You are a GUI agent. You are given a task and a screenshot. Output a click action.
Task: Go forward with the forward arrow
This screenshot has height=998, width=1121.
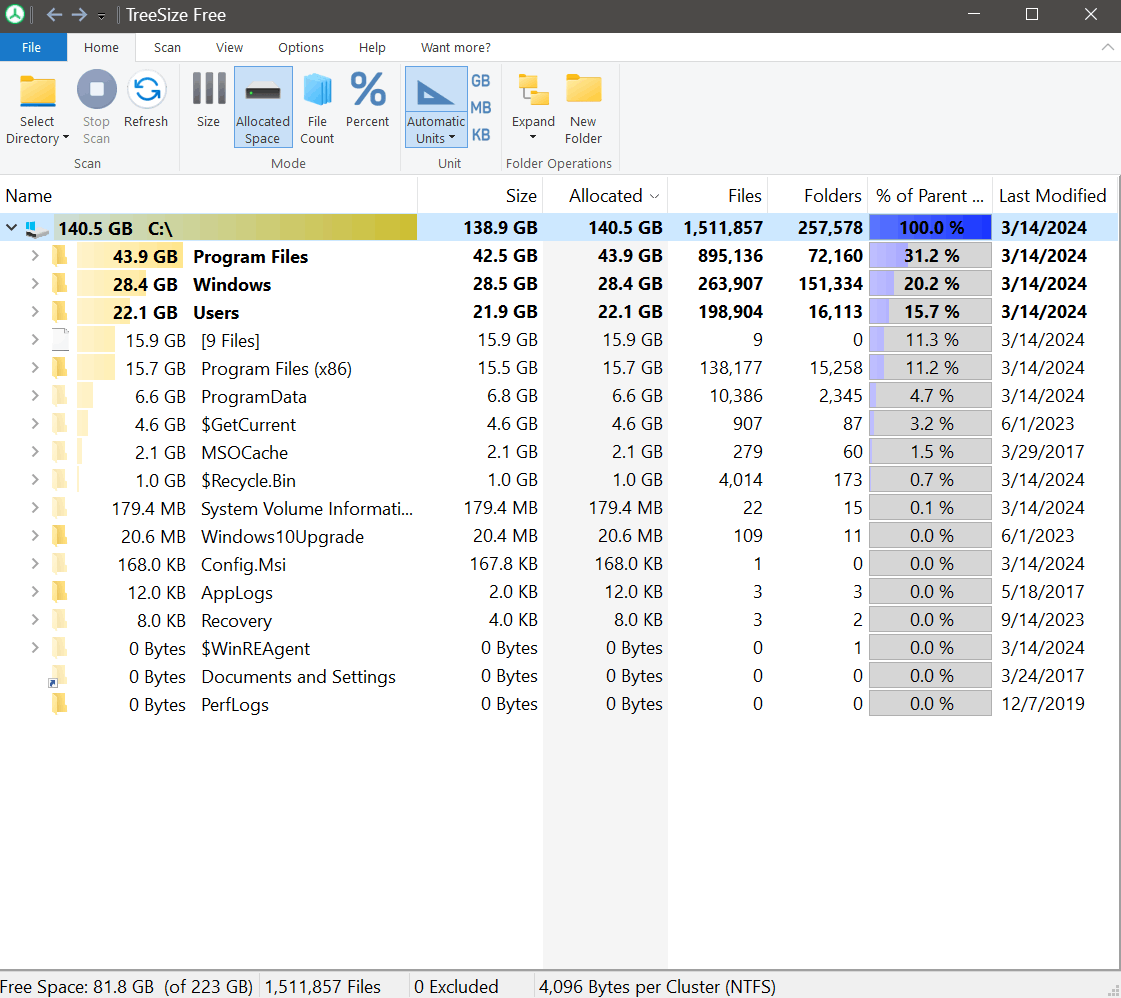pyautogui.click(x=79, y=14)
